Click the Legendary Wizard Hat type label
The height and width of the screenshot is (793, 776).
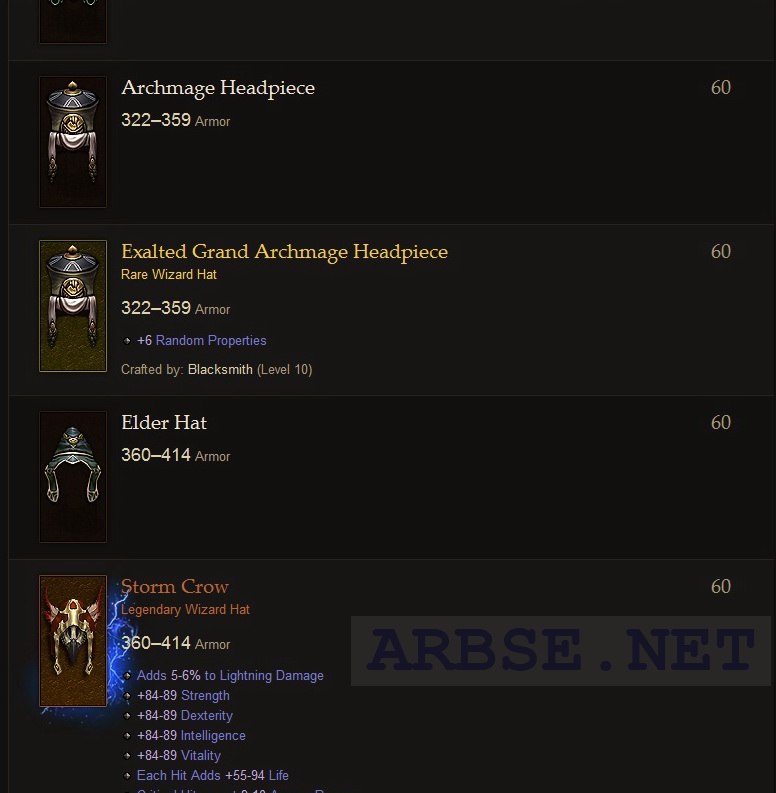186,609
